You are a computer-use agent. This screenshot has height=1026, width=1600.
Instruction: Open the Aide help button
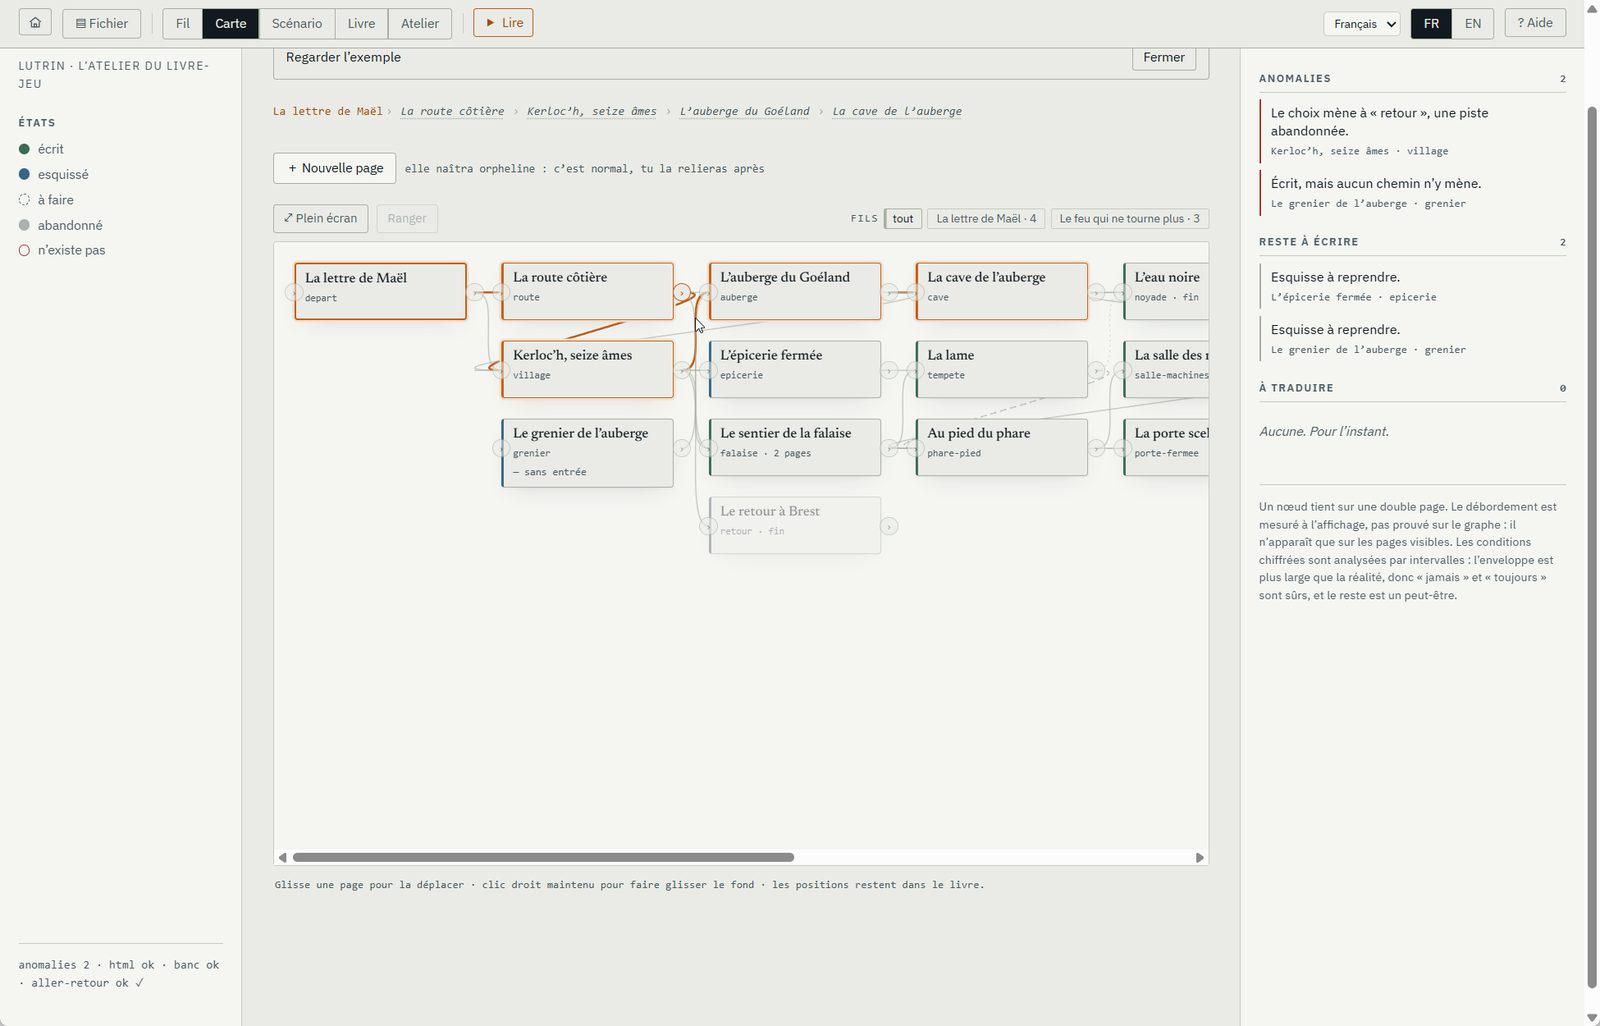[1535, 23]
